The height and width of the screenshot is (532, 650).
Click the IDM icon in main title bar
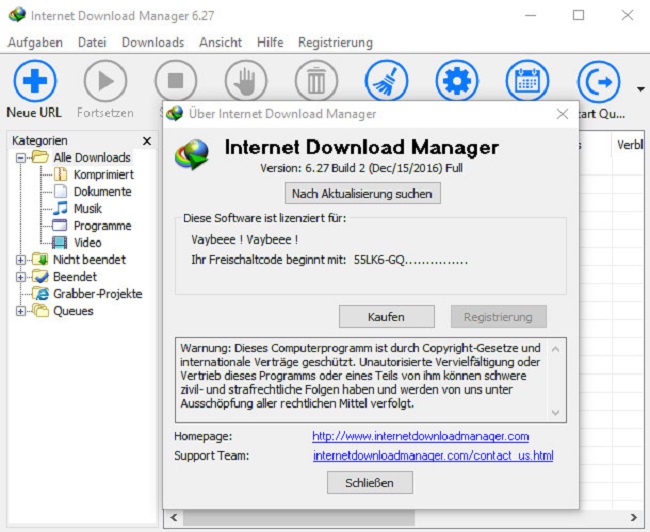click(17, 15)
